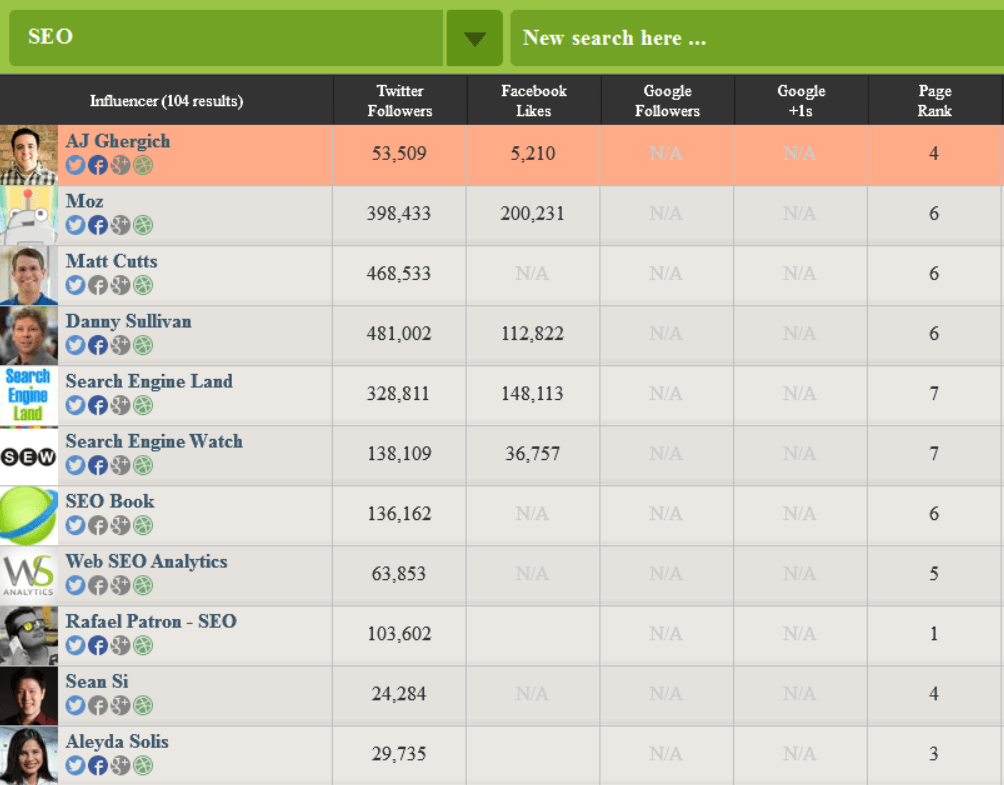Open Aleyda Solis' Facebook icon
Viewport: 1004px width, 785px height.
coord(98,766)
